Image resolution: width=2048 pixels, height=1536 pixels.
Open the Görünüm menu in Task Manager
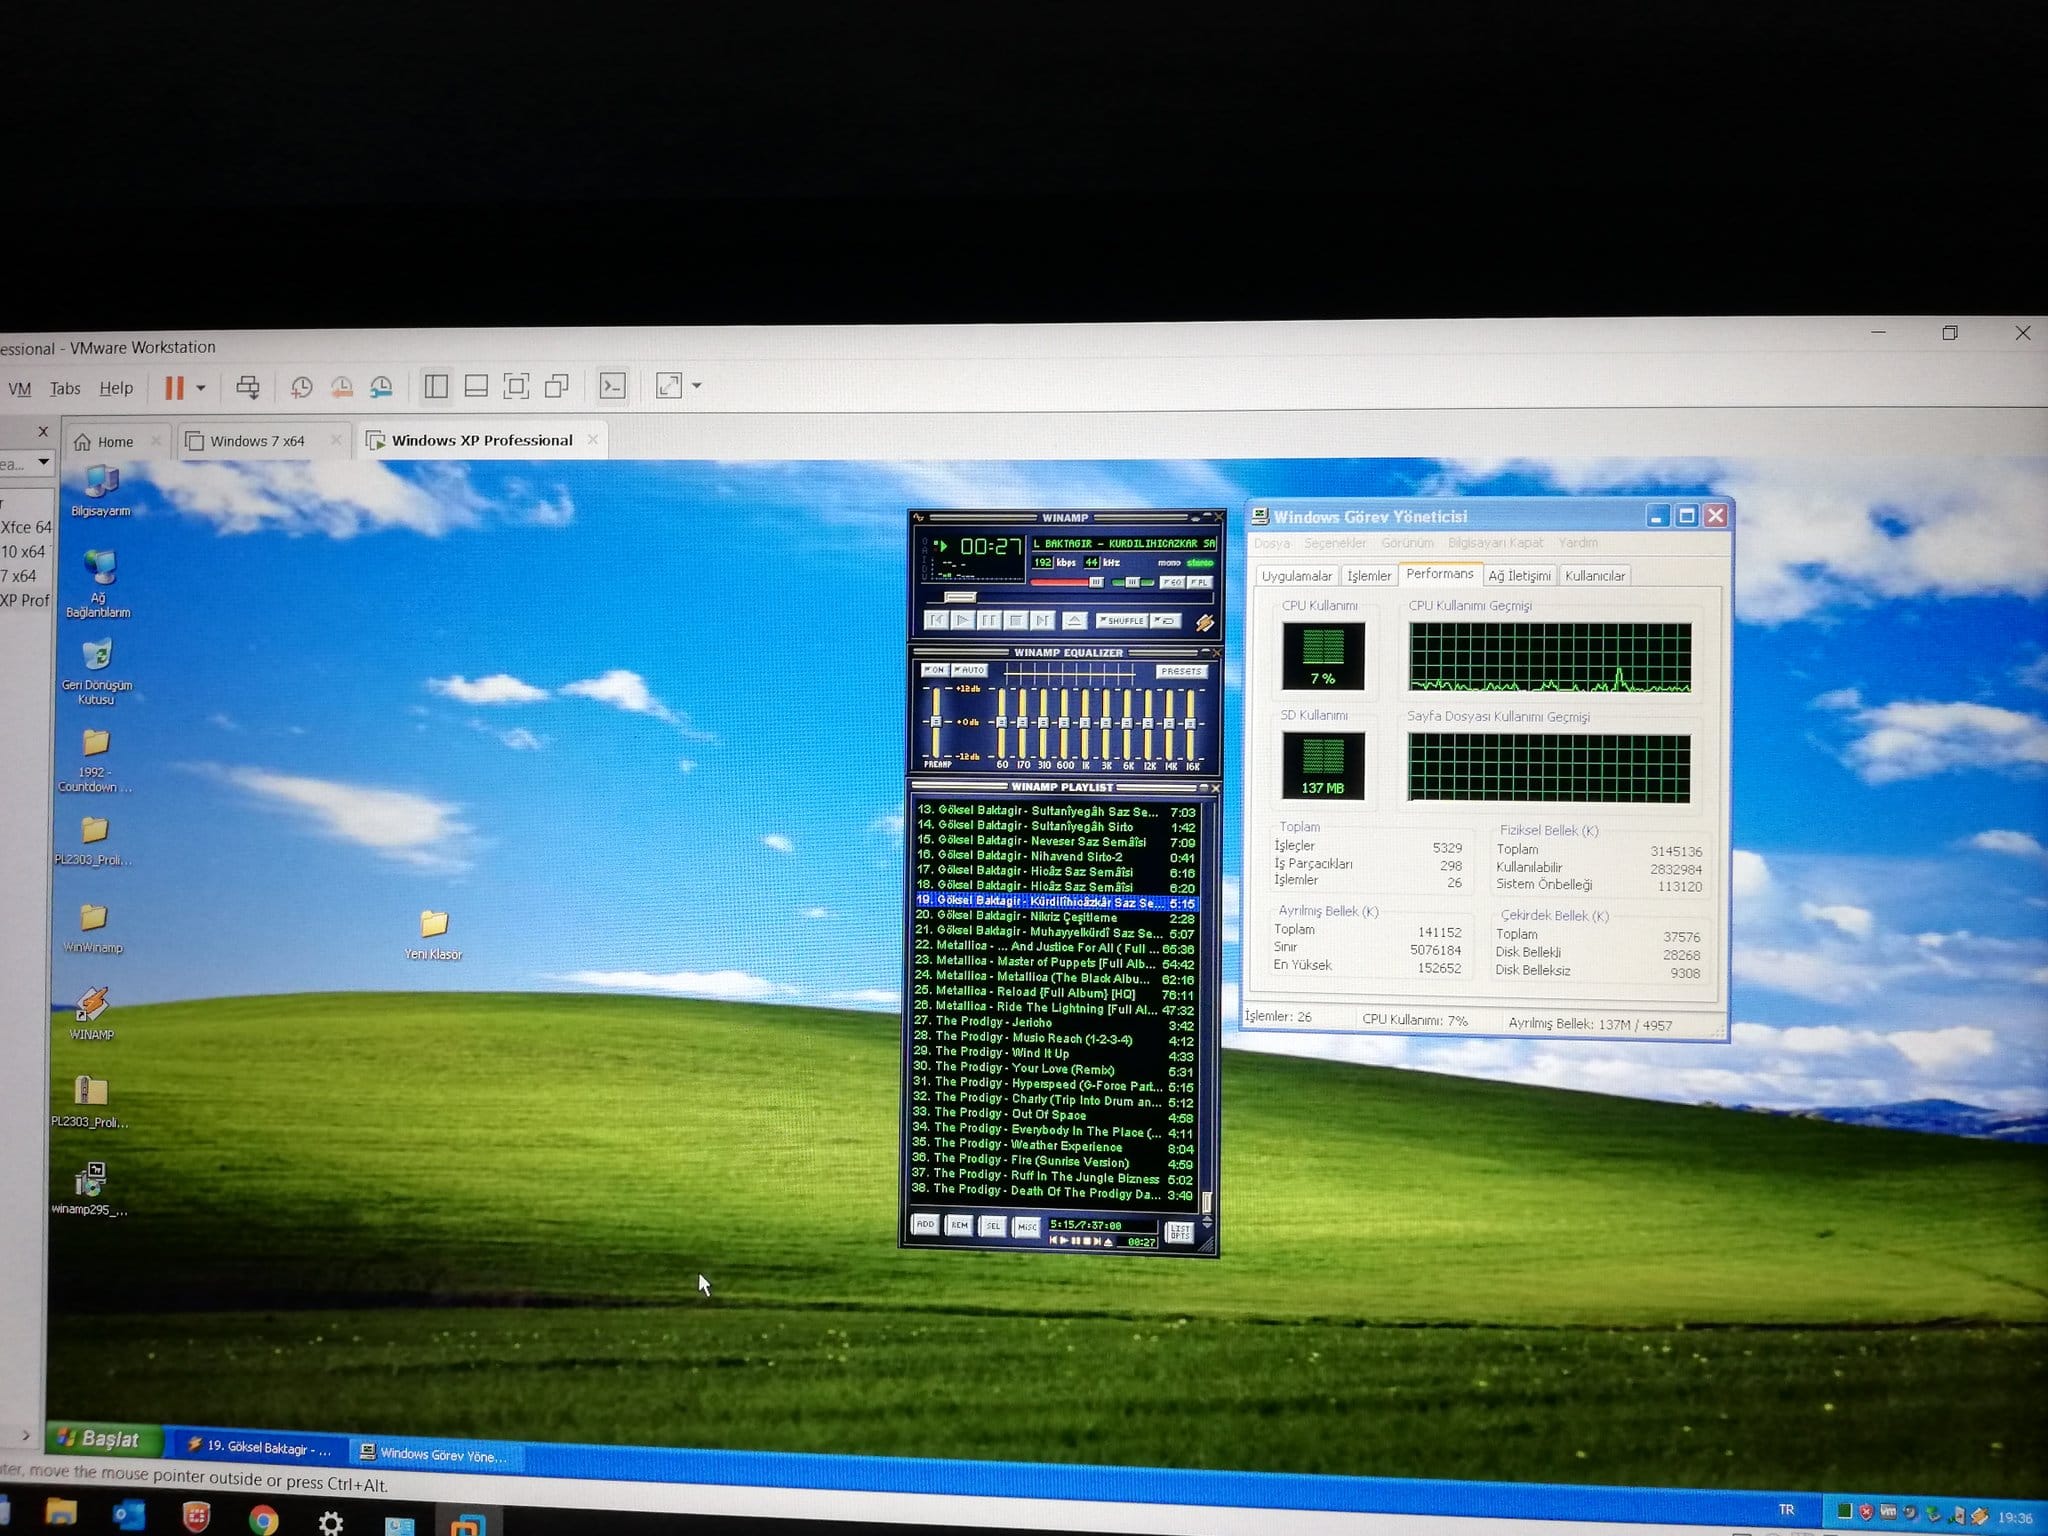tap(1407, 543)
